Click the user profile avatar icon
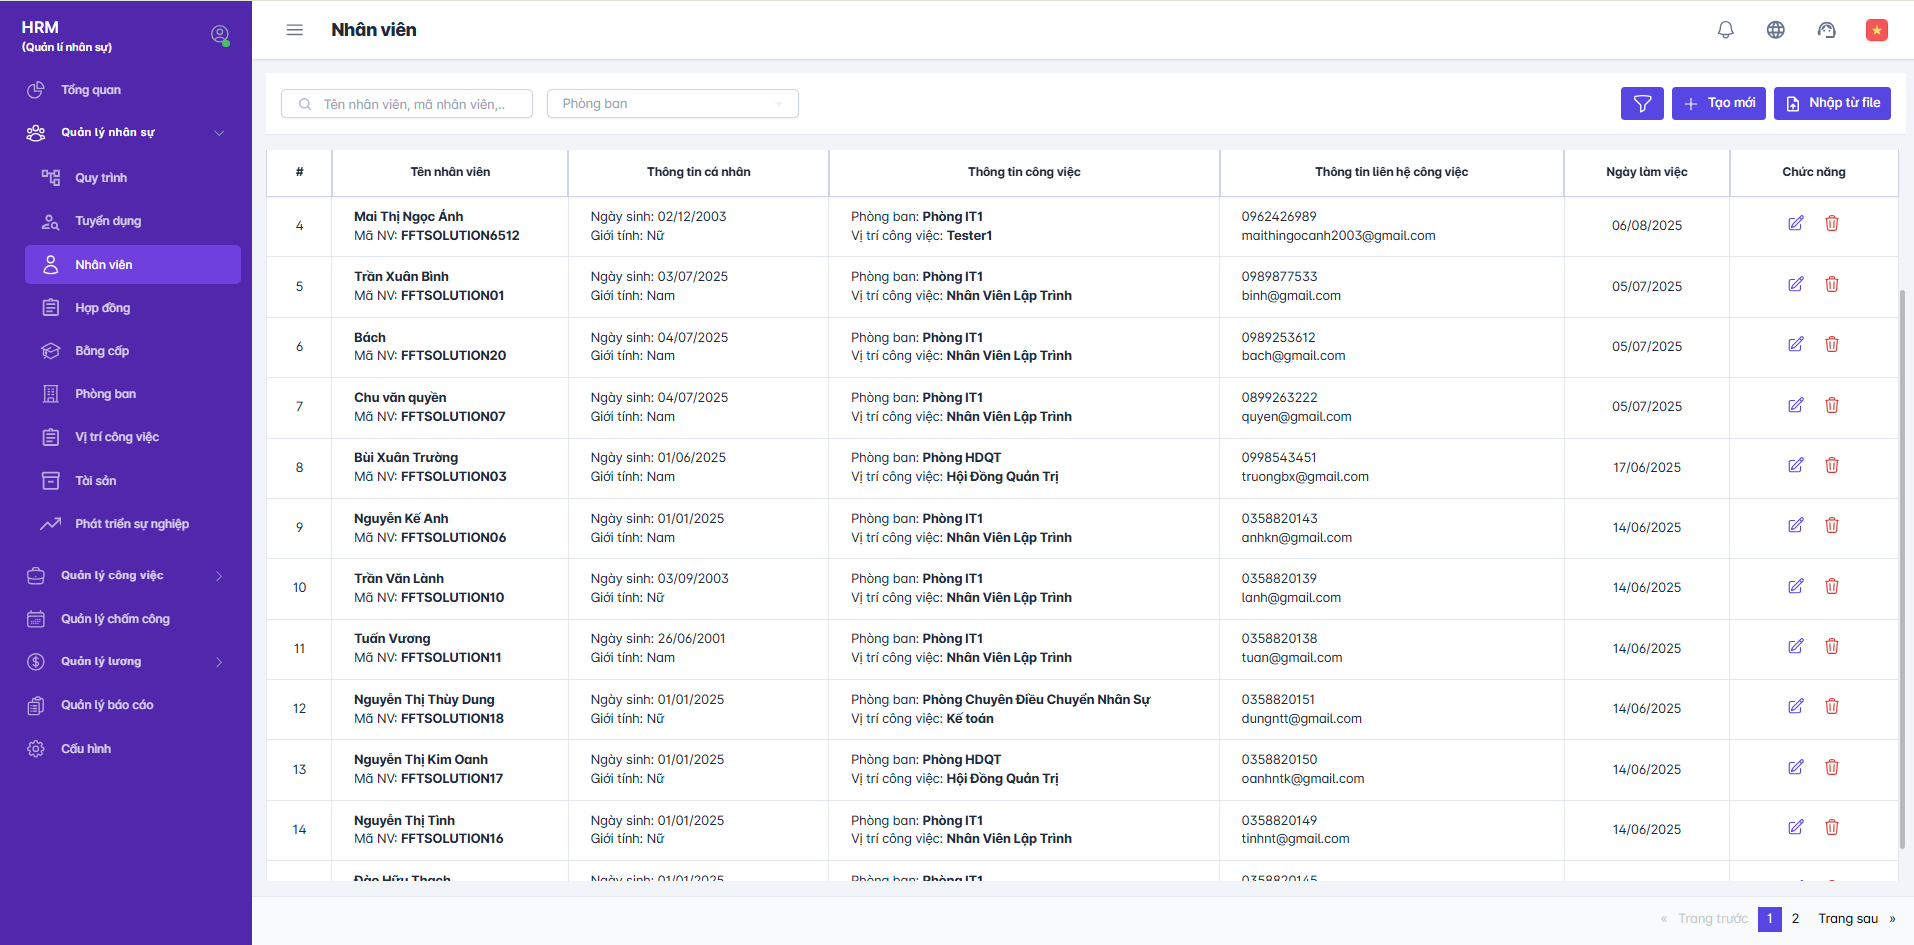This screenshot has width=1914, height=945. click(220, 35)
